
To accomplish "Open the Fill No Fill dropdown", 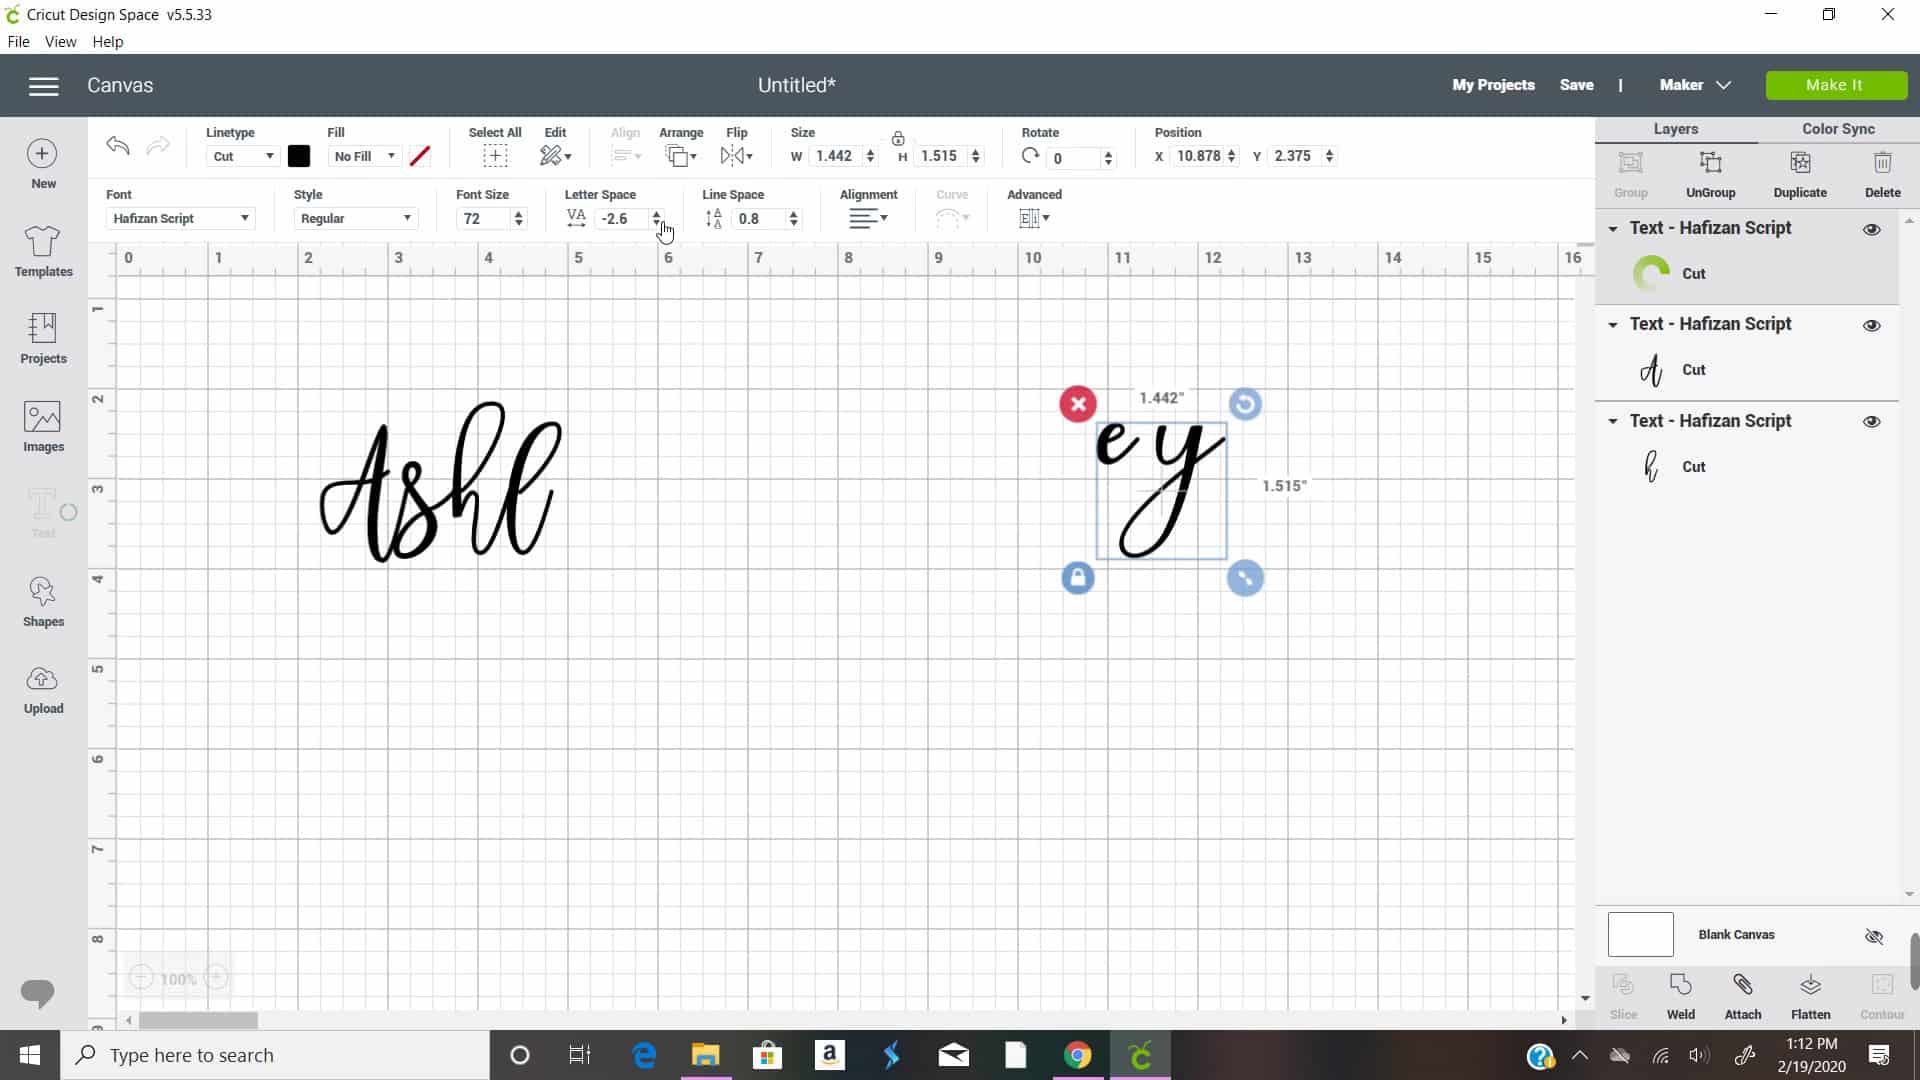I will point(364,156).
